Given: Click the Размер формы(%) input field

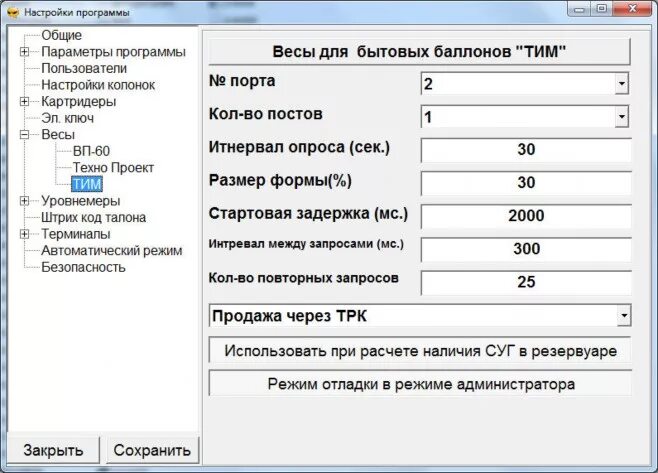Looking at the screenshot, I should [526, 183].
